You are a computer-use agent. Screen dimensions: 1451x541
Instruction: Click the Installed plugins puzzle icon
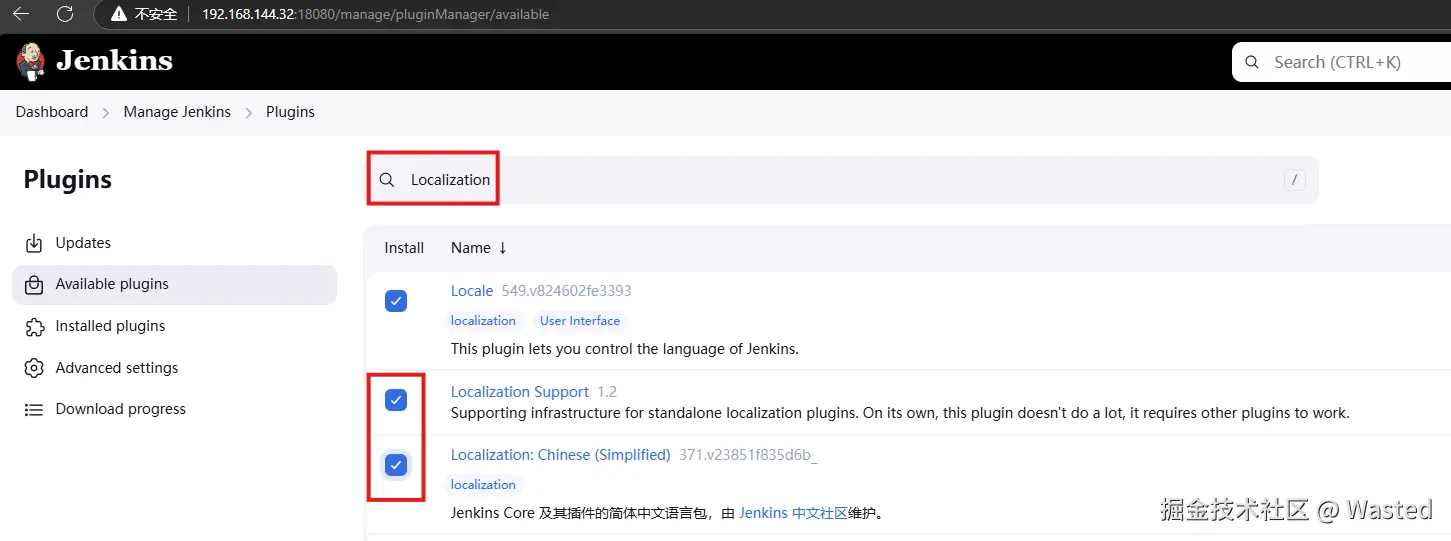pyautogui.click(x=34, y=326)
